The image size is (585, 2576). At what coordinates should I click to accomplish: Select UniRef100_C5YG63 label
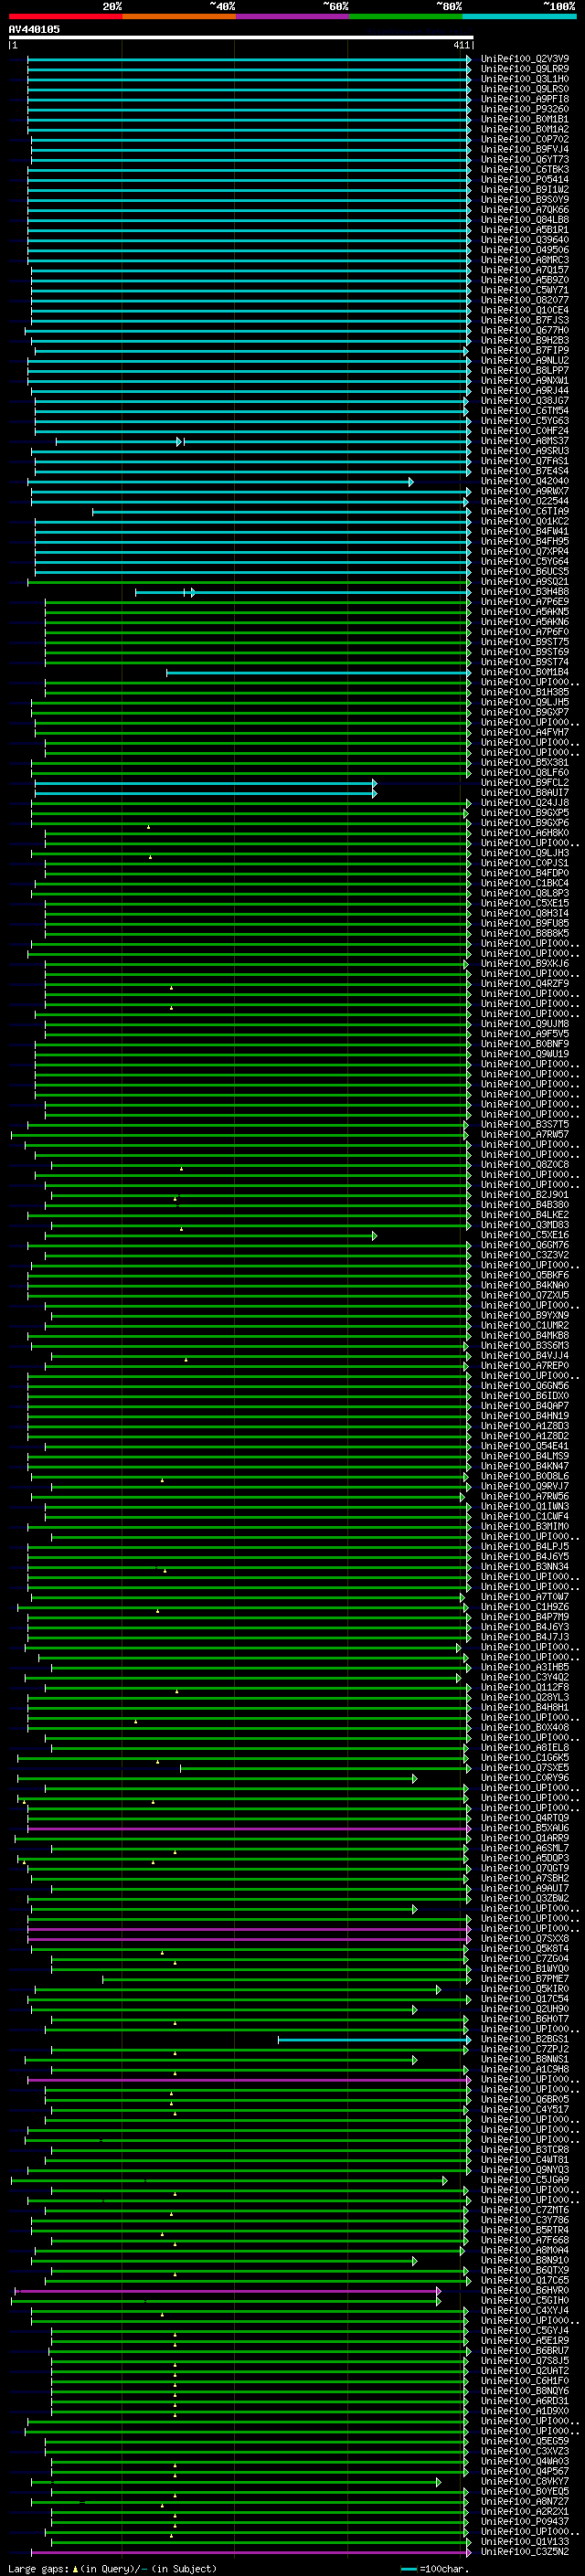525,421
